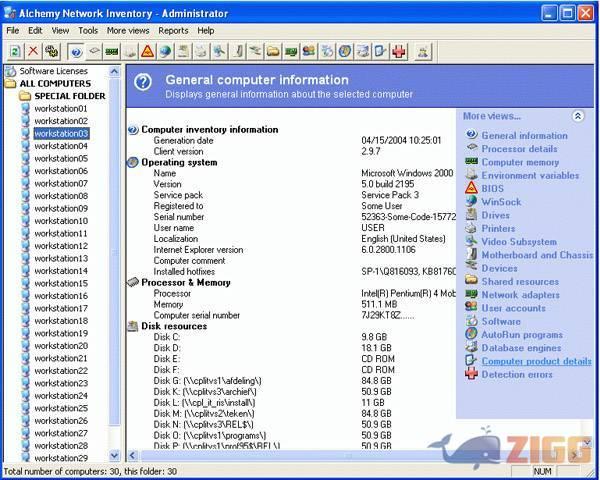Click the red cross Detection errors toolbar icon
This screenshot has height=480, width=600.
point(399,51)
